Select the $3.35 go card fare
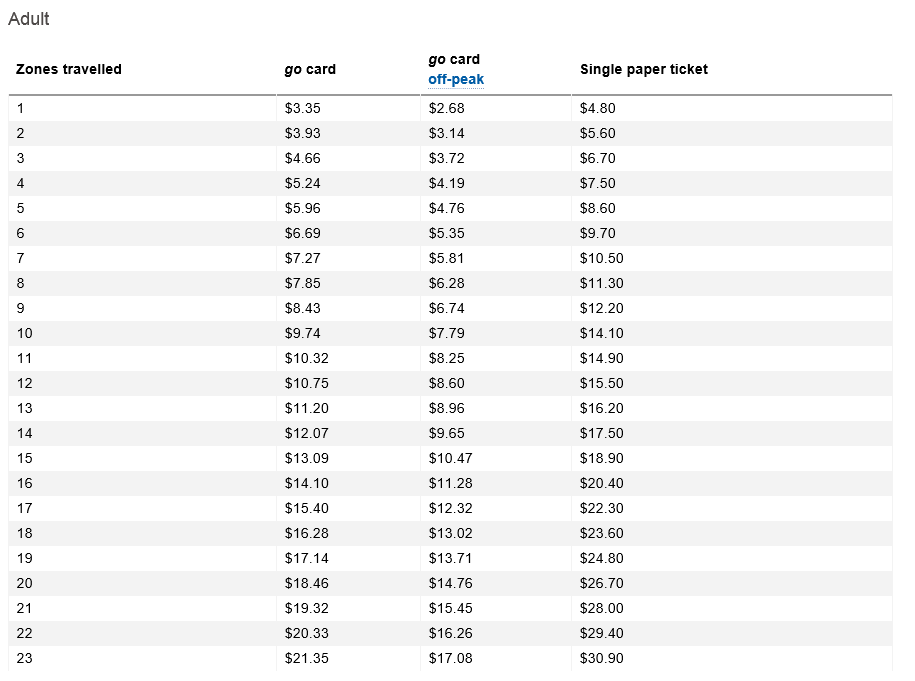The image size is (915, 681). (302, 108)
